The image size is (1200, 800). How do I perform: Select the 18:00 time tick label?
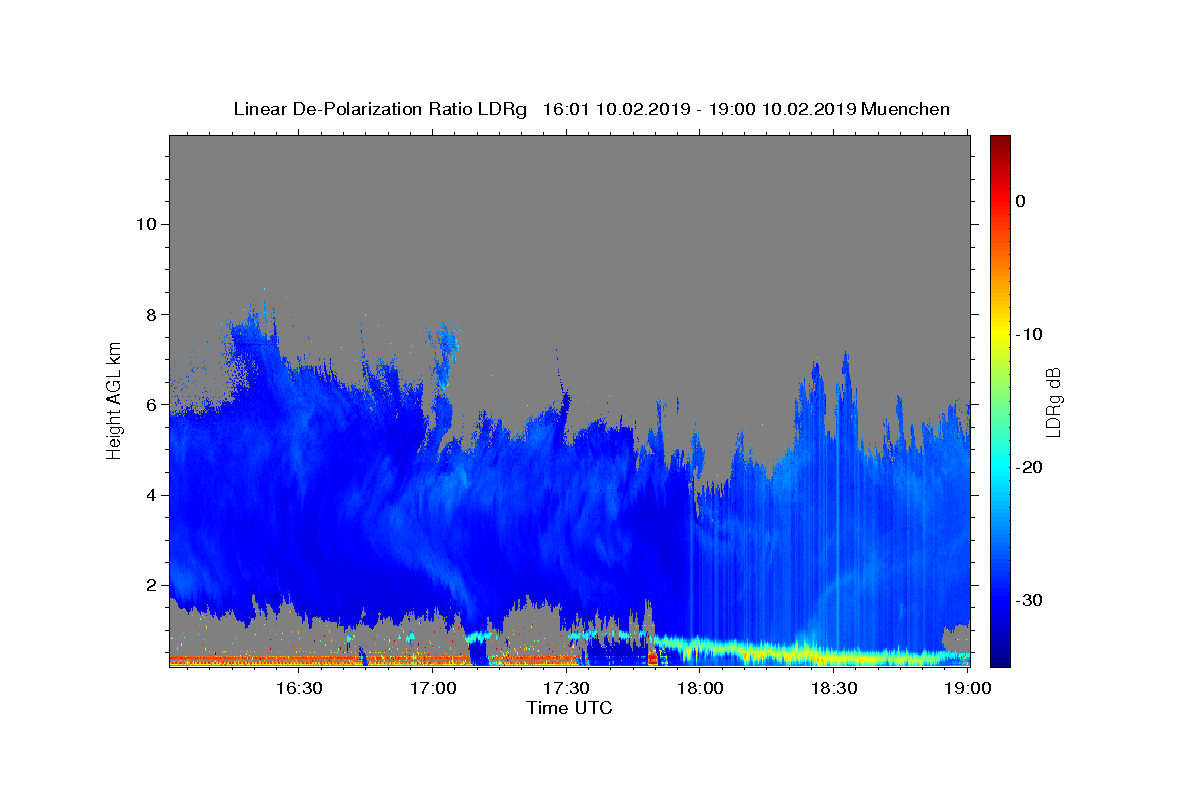pyautogui.click(x=700, y=688)
